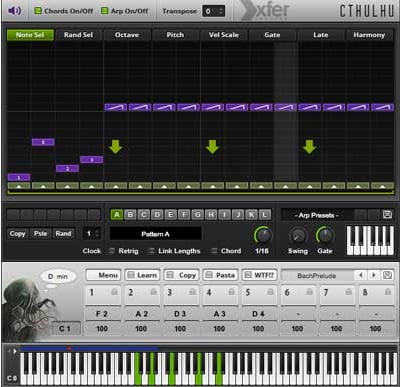Enable the Retrig checkbox
Image resolution: width=400 pixels, height=387 pixels.
[x=112, y=251]
